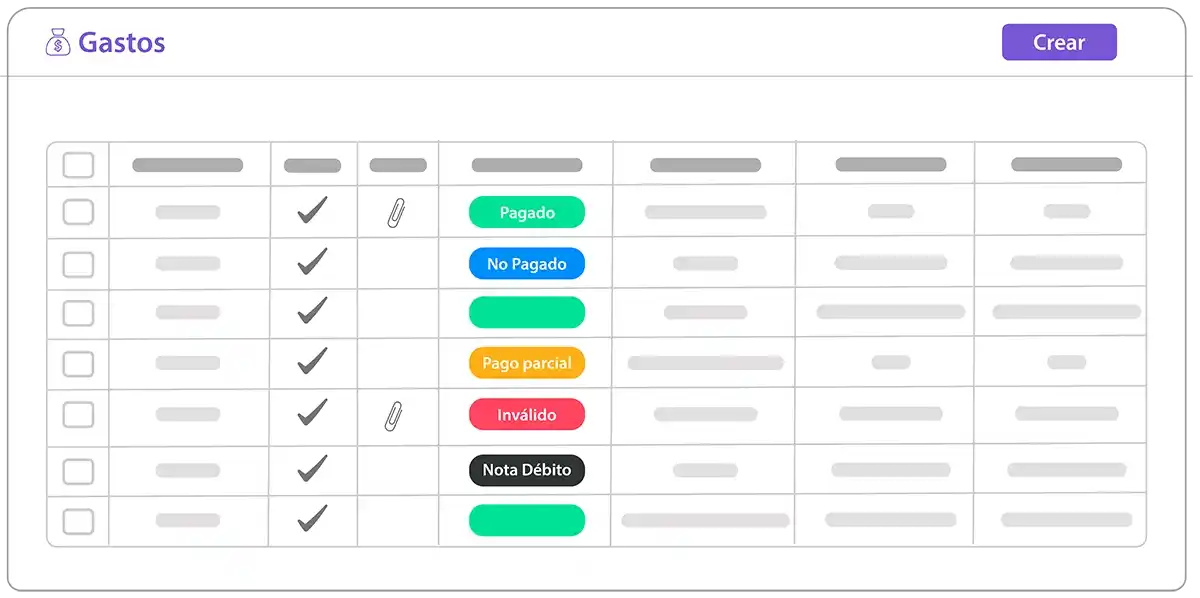Click the red Inválido status badge
Viewport: 1200px width, 598px height.
pos(527,415)
